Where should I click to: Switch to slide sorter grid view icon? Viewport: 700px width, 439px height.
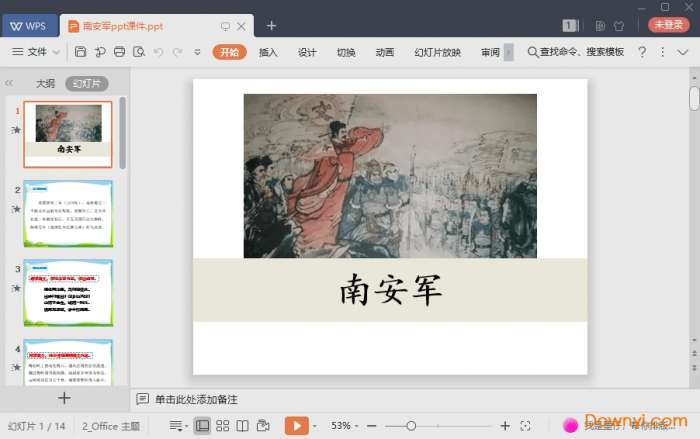pos(222,426)
